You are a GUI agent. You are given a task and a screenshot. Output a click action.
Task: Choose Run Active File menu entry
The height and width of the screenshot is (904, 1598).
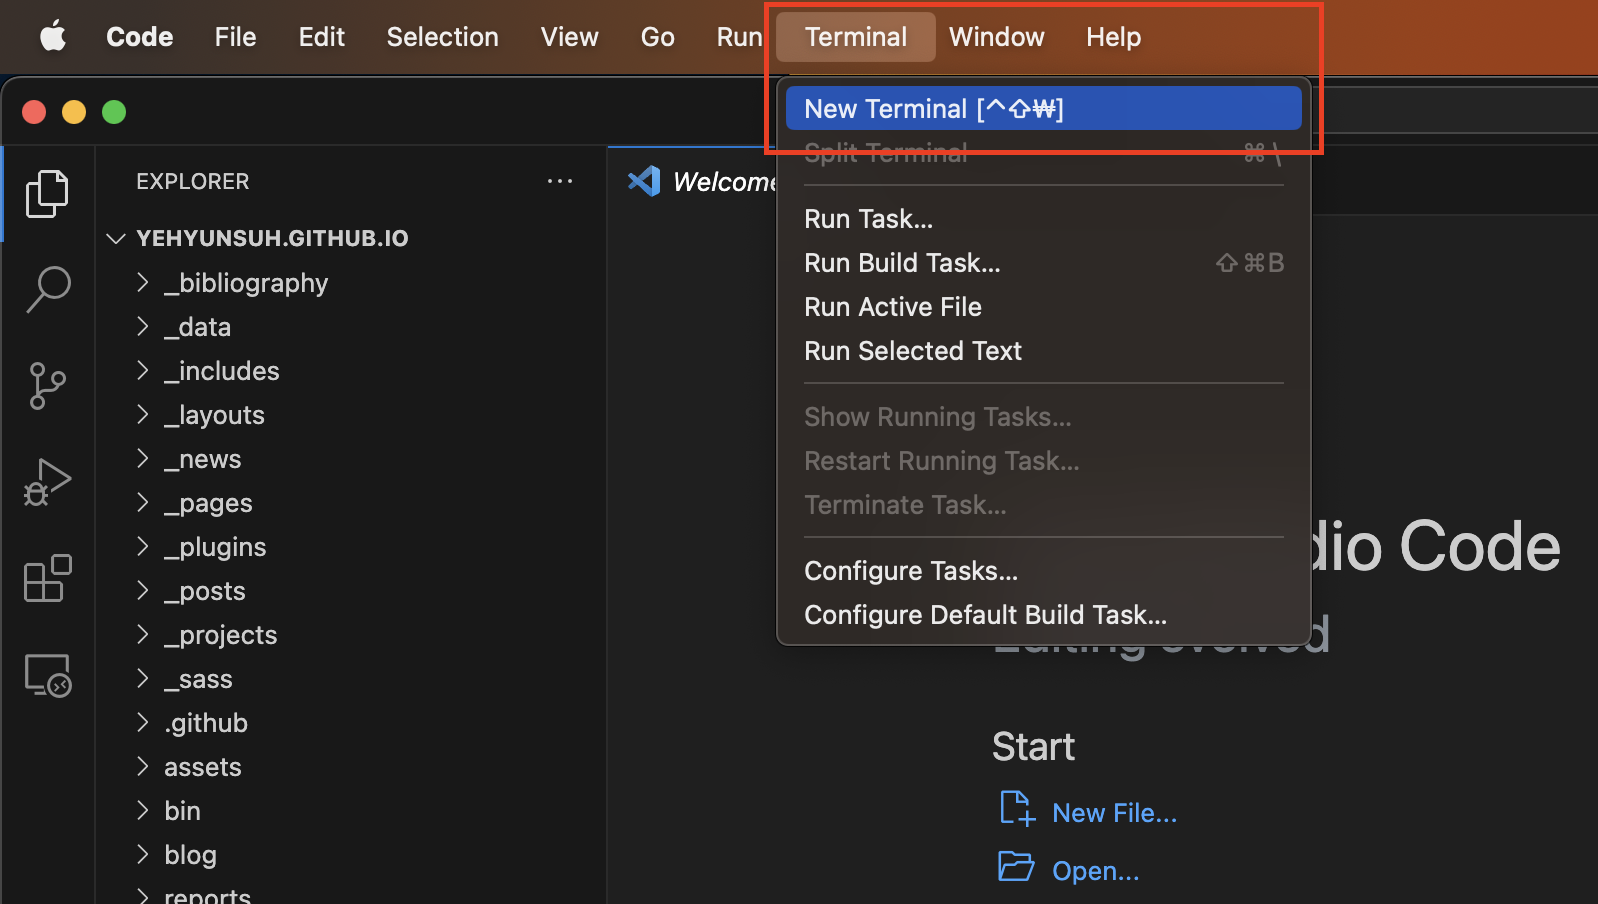tap(1043, 307)
